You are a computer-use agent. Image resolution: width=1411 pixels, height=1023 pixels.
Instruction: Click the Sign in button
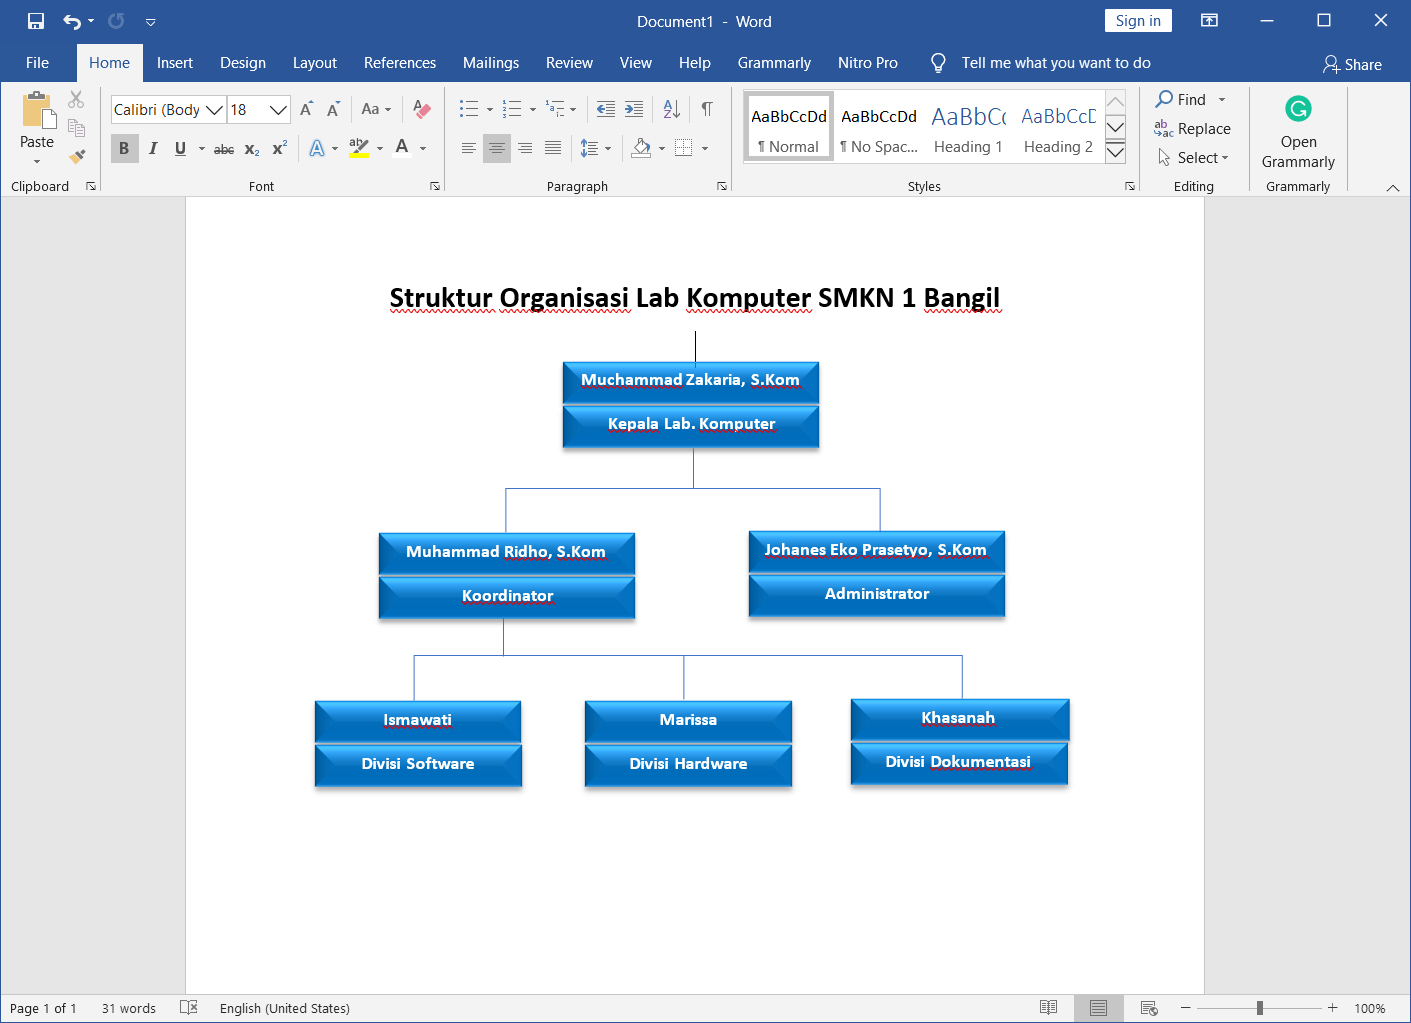(1138, 21)
